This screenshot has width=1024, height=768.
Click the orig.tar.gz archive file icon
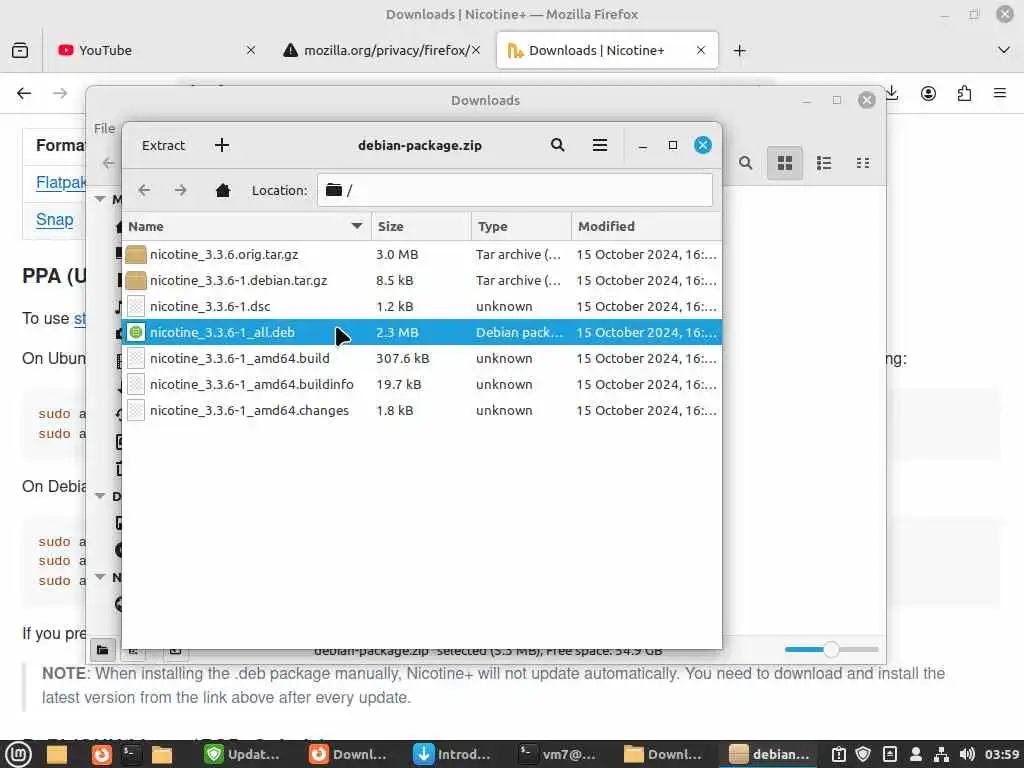[x=136, y=254]
